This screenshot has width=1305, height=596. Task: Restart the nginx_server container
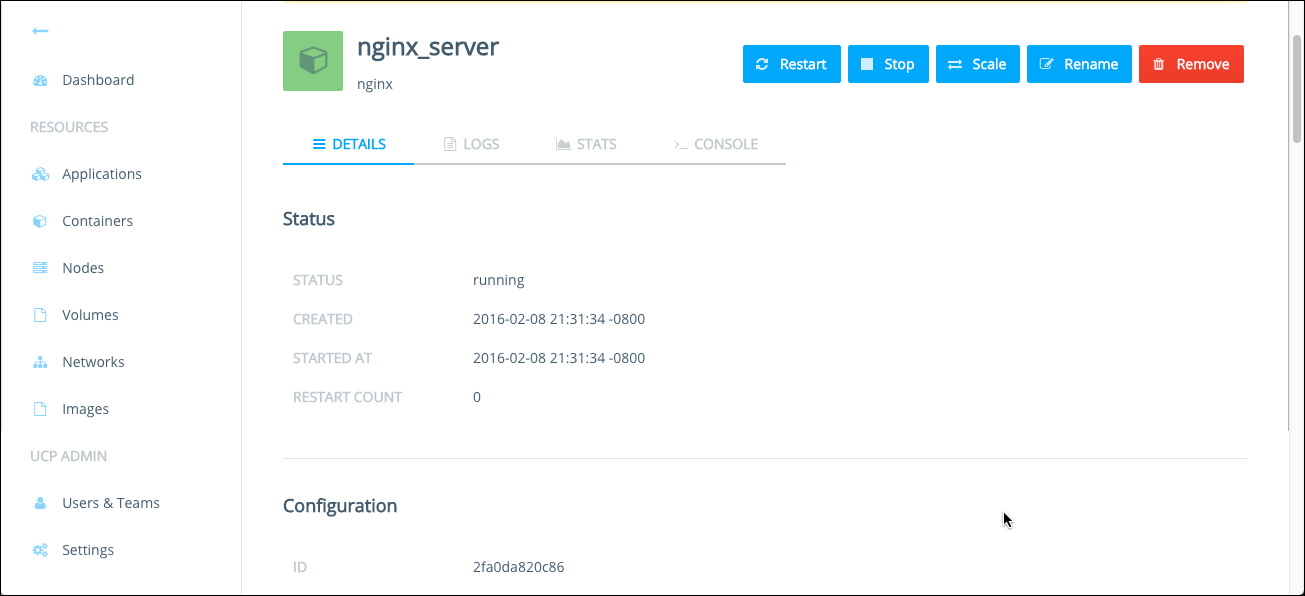click(x=791, y=64)
